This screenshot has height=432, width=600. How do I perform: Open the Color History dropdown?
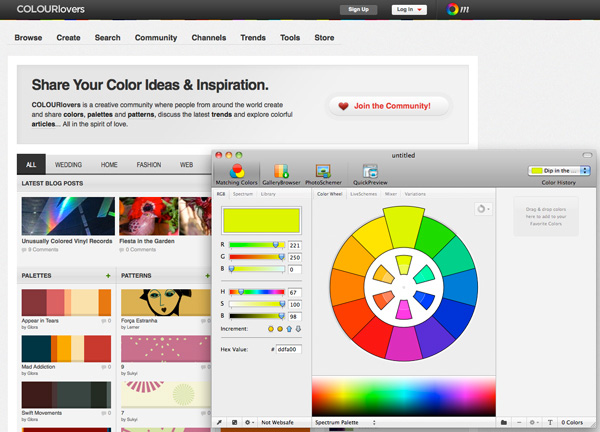tap(559, 171)
